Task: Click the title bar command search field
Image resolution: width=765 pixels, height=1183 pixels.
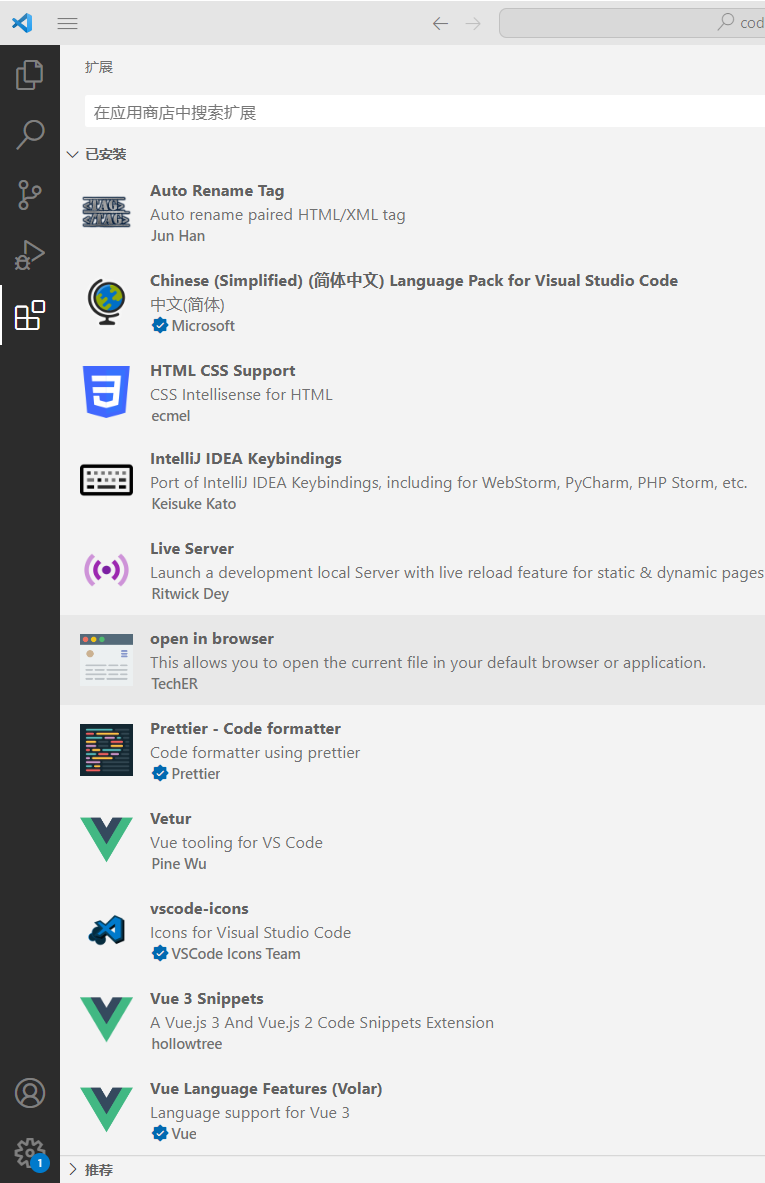Action: (630, 23)
